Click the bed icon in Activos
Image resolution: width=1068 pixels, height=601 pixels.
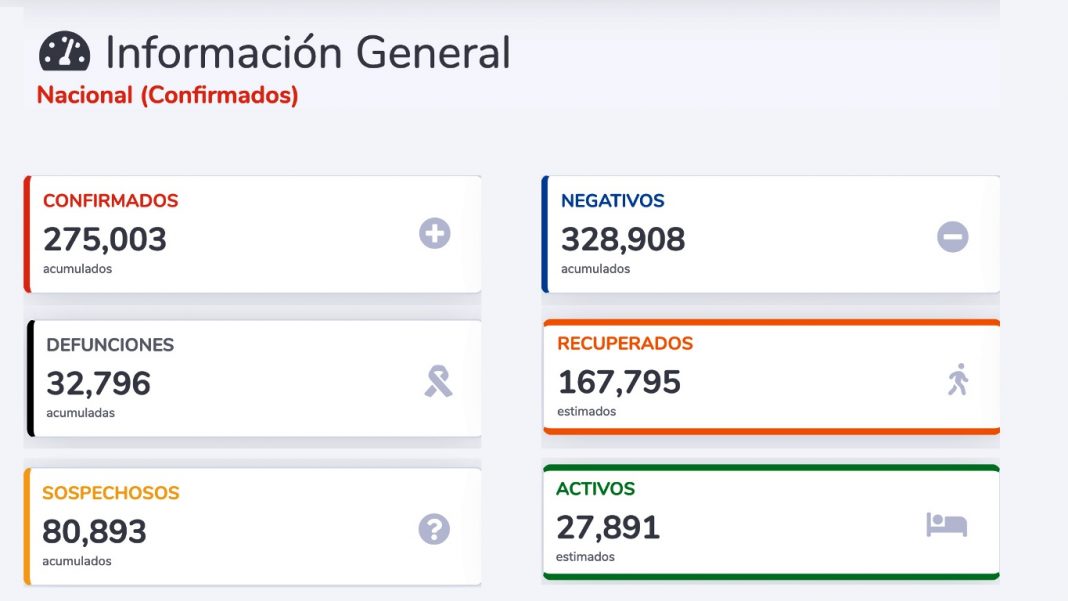pyautogui.click(x=946, y=524)
